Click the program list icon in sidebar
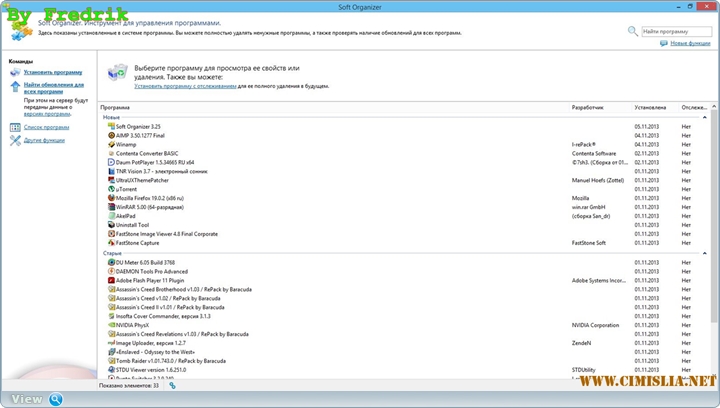This screenshot has height=408, width=720. coord(15,128)
